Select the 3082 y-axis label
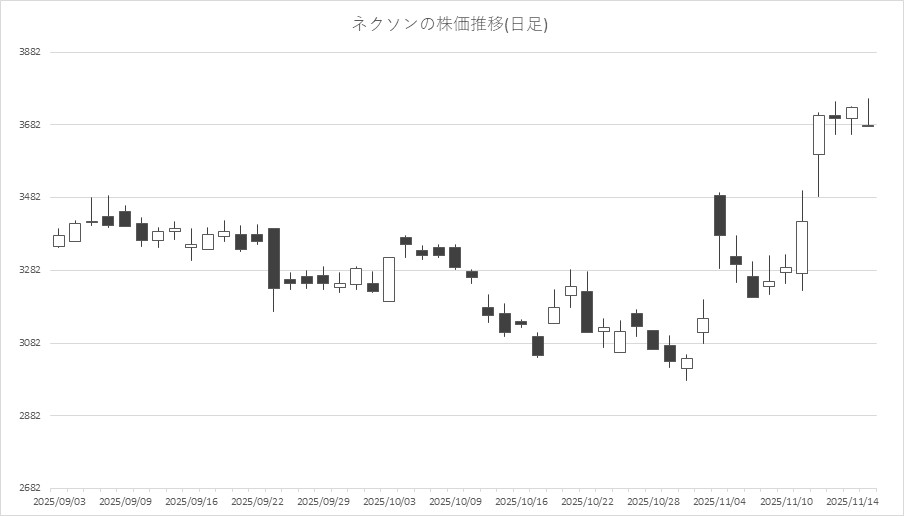 (x=29, y=343)
